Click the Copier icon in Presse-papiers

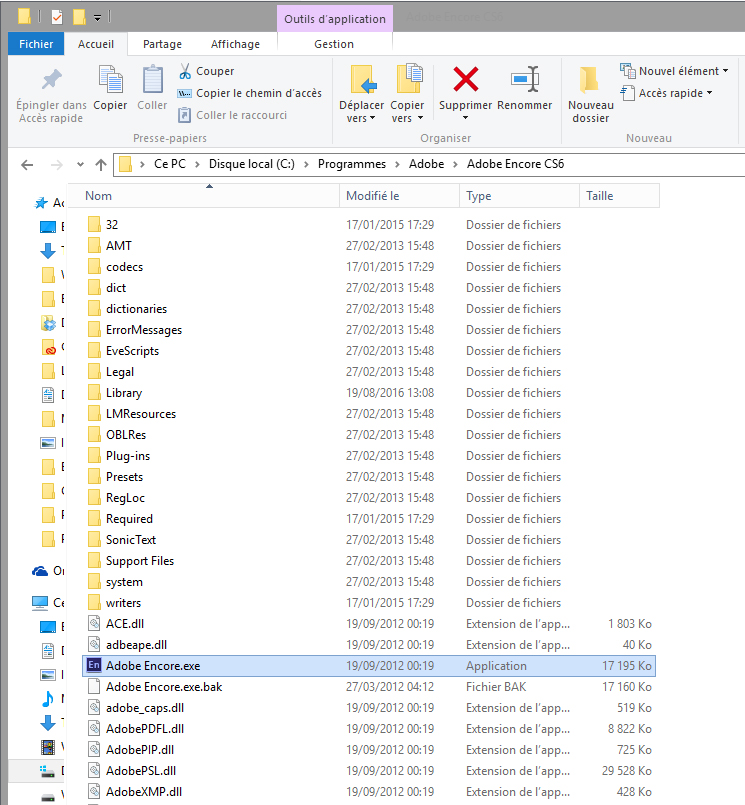(x=110, y=80)
